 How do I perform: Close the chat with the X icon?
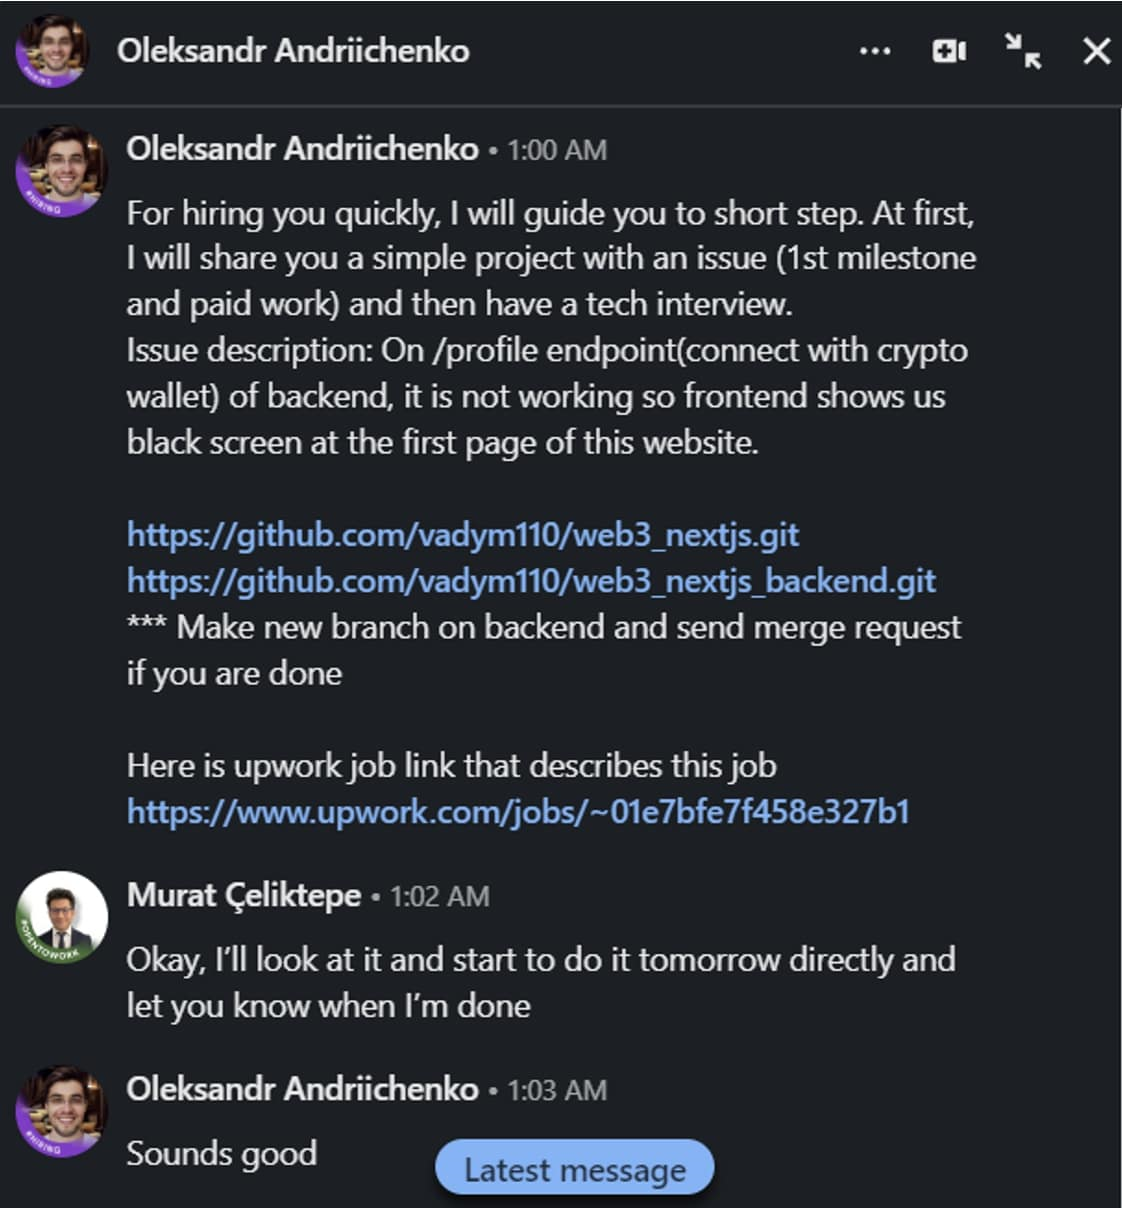[1097, 51]
